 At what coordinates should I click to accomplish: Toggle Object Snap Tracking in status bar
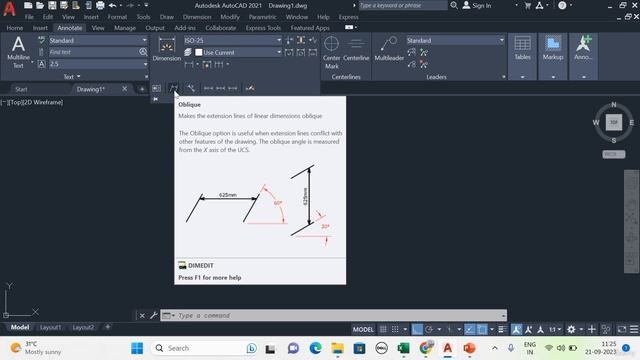(470, 329)
